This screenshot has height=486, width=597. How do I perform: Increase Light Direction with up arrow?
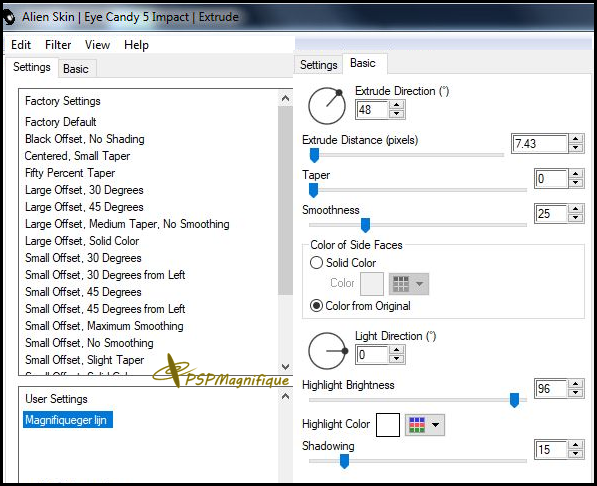coord(396,350)
